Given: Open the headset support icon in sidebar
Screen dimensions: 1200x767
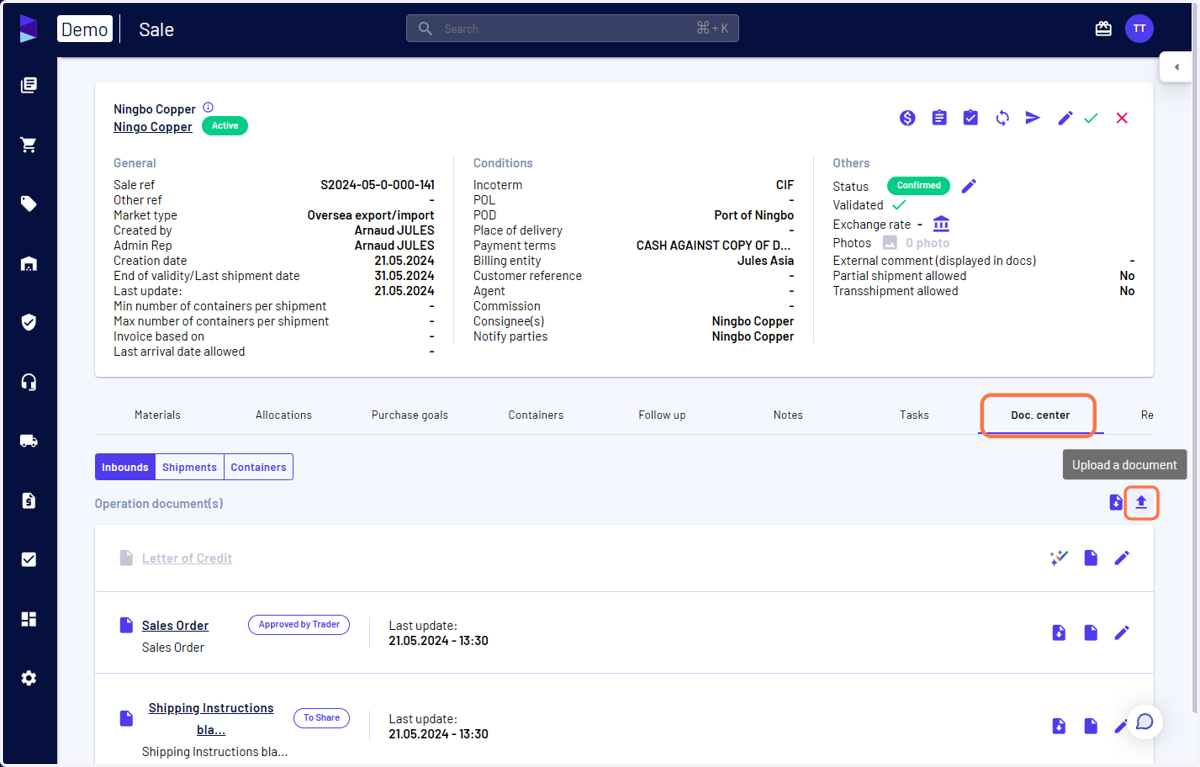Looking at the screenshot, I should 28,382.
